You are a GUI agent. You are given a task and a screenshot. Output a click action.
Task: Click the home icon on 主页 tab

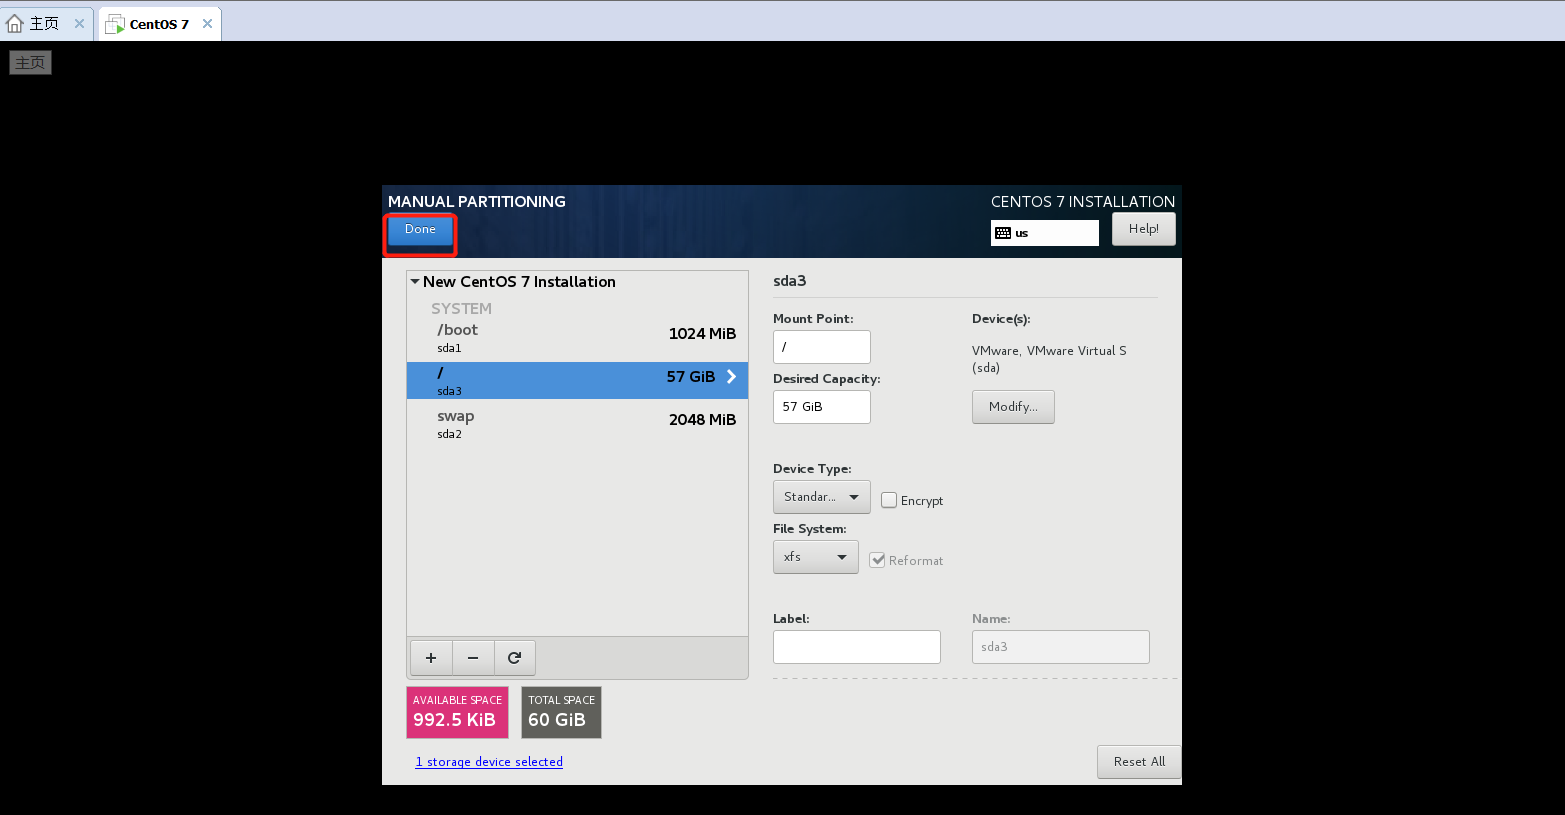(x=15, y=24)
